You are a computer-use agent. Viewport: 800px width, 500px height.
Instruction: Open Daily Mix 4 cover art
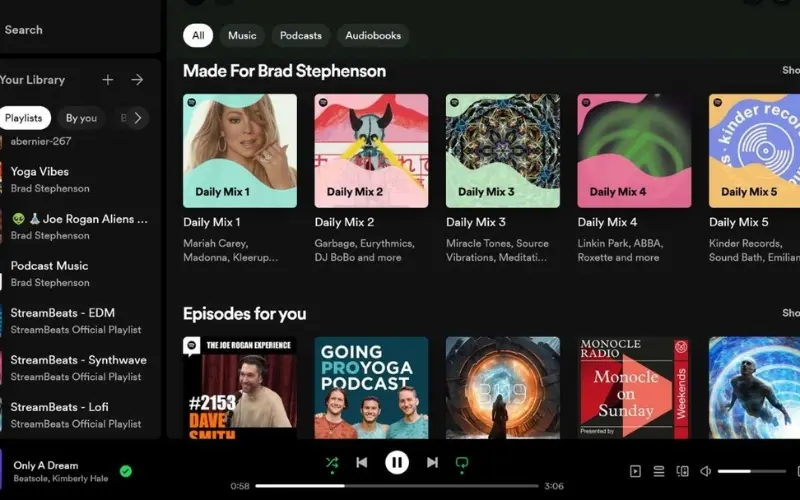tap(634, 151)
